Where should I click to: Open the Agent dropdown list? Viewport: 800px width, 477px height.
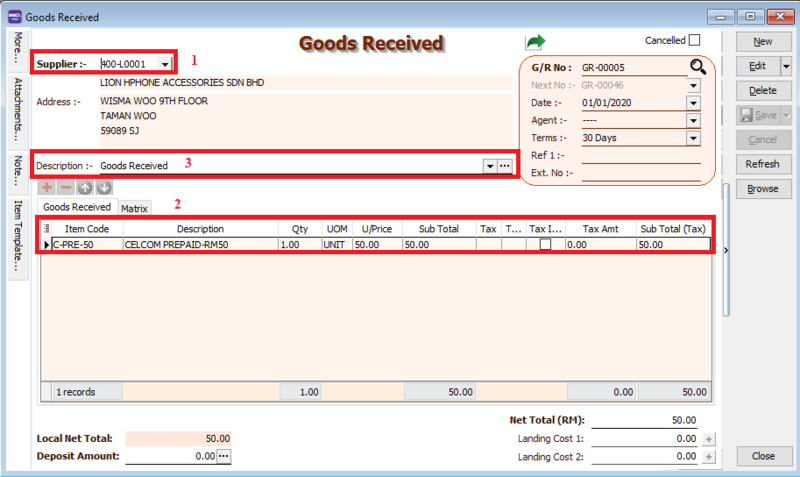click(693, 120)
